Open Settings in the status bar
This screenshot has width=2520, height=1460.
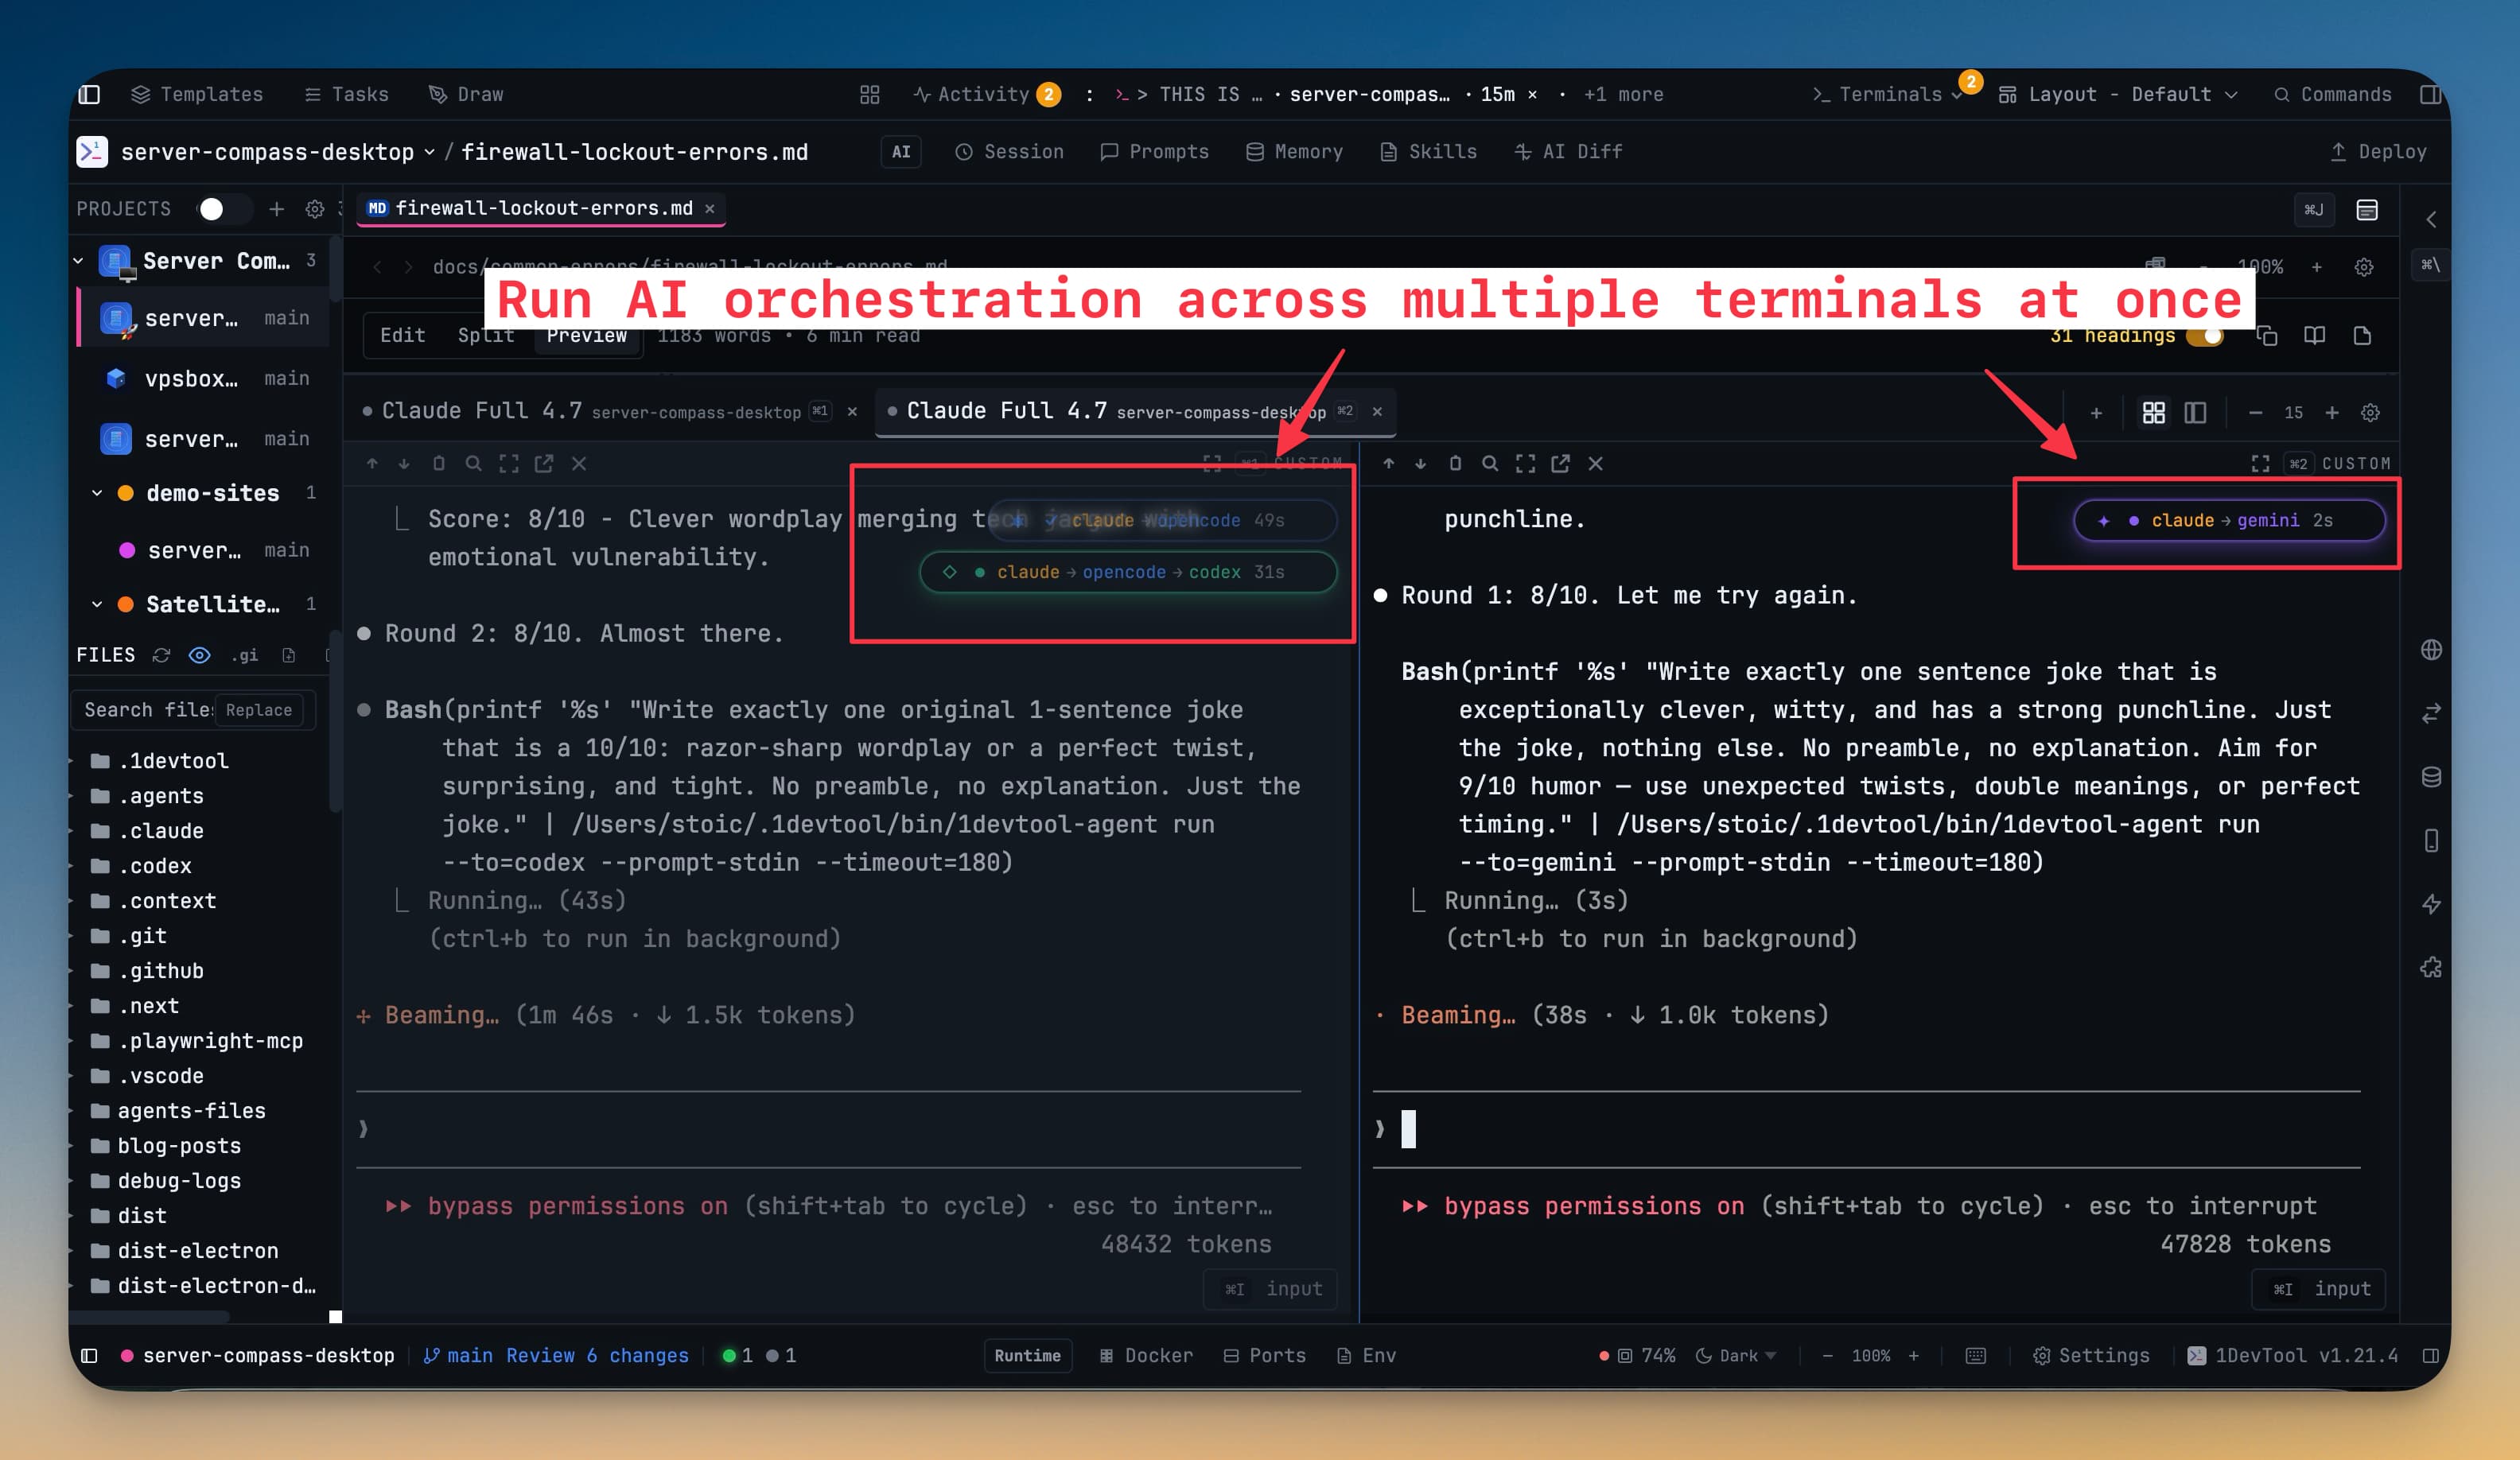pos(2091,1356)
